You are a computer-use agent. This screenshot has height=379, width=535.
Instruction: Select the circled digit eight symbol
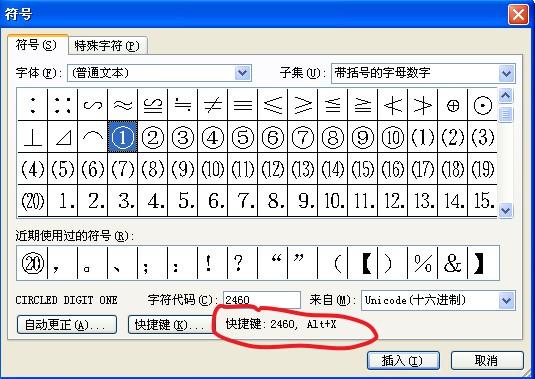click(333, 137)
